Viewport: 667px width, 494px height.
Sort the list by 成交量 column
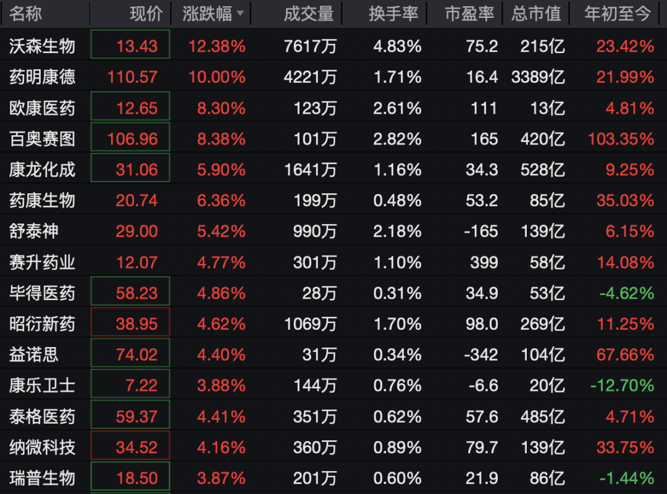coord(307,14)
